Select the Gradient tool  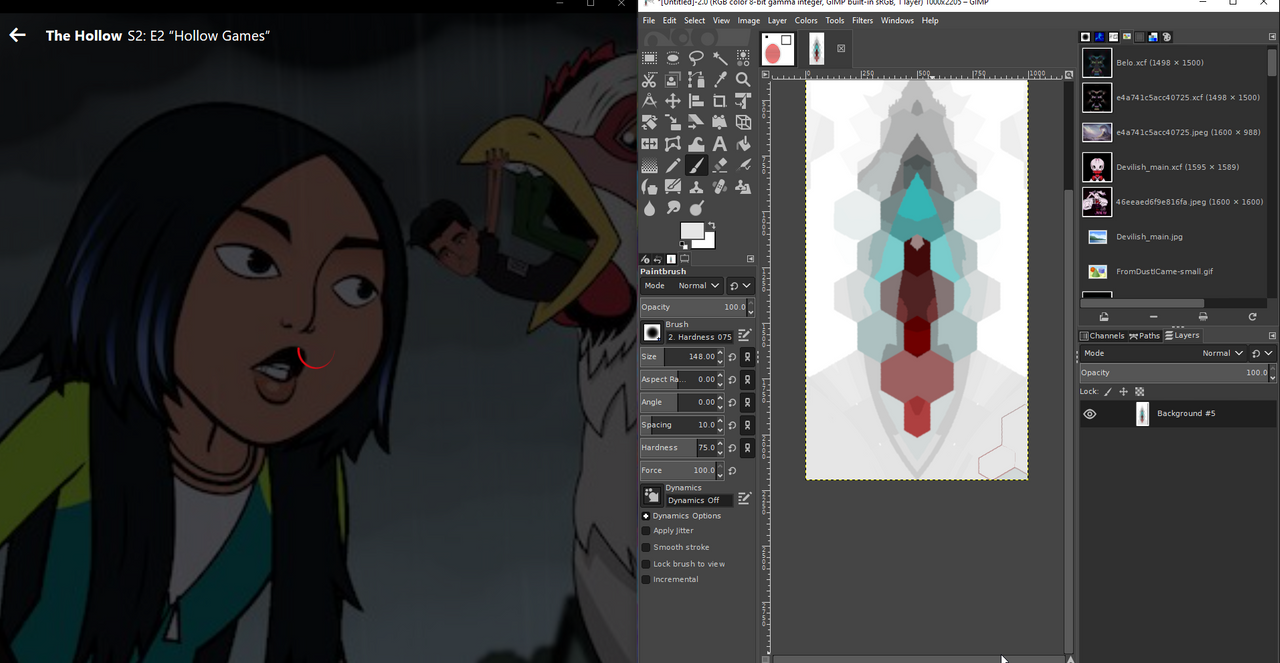[649, 166]
